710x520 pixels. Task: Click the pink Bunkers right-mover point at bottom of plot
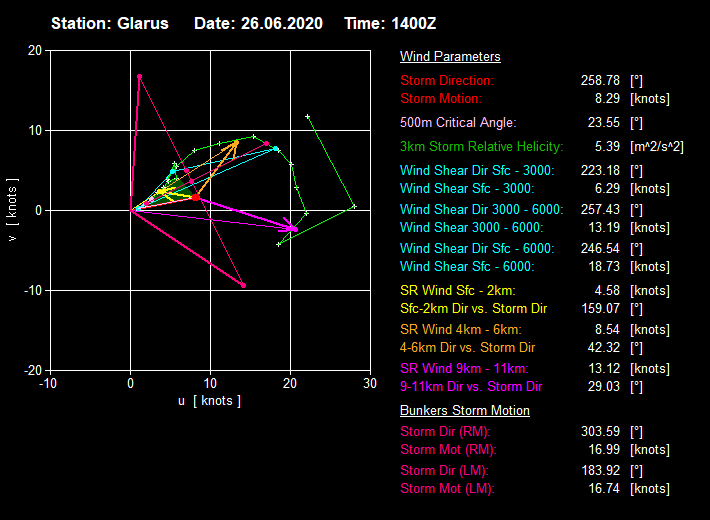pos(243,285)
